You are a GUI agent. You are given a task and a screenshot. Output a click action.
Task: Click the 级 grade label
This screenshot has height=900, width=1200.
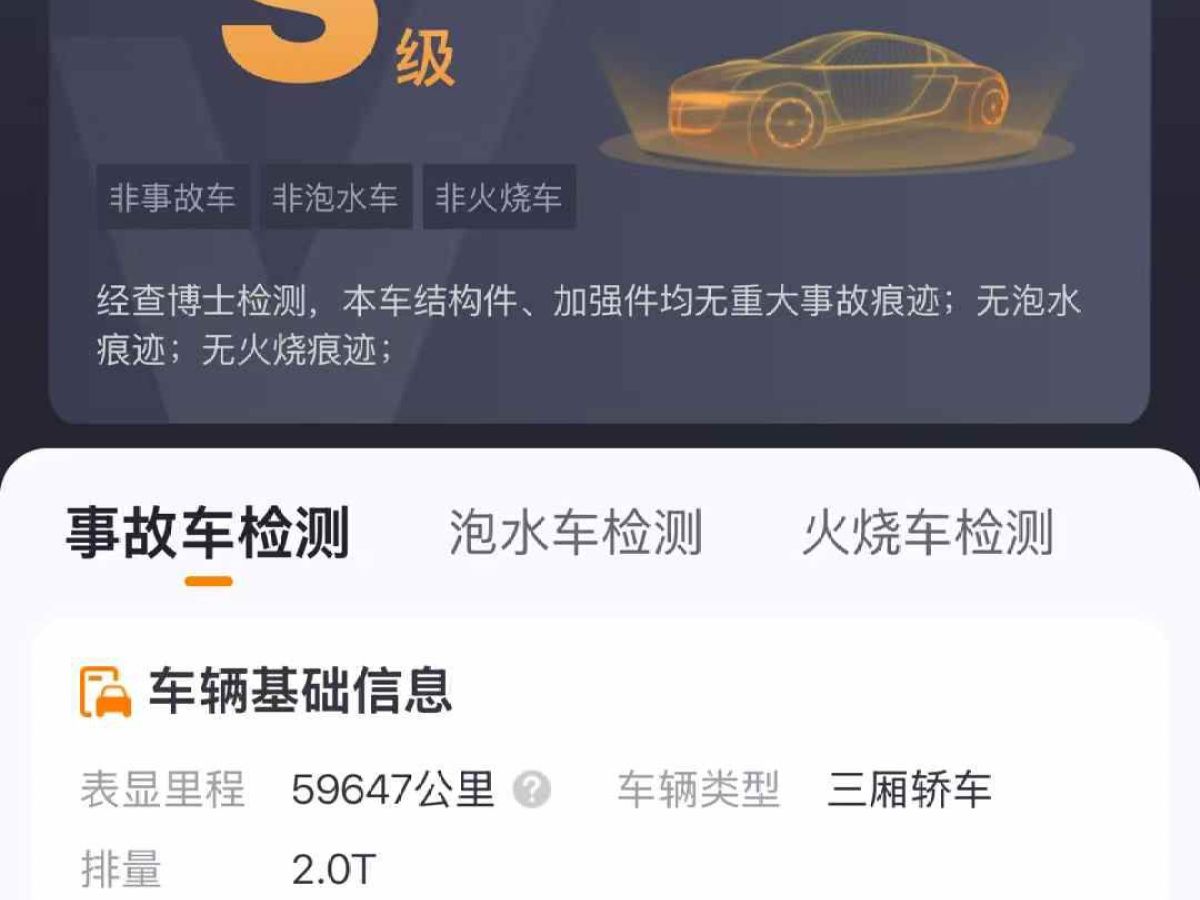(x=425, y=59)
